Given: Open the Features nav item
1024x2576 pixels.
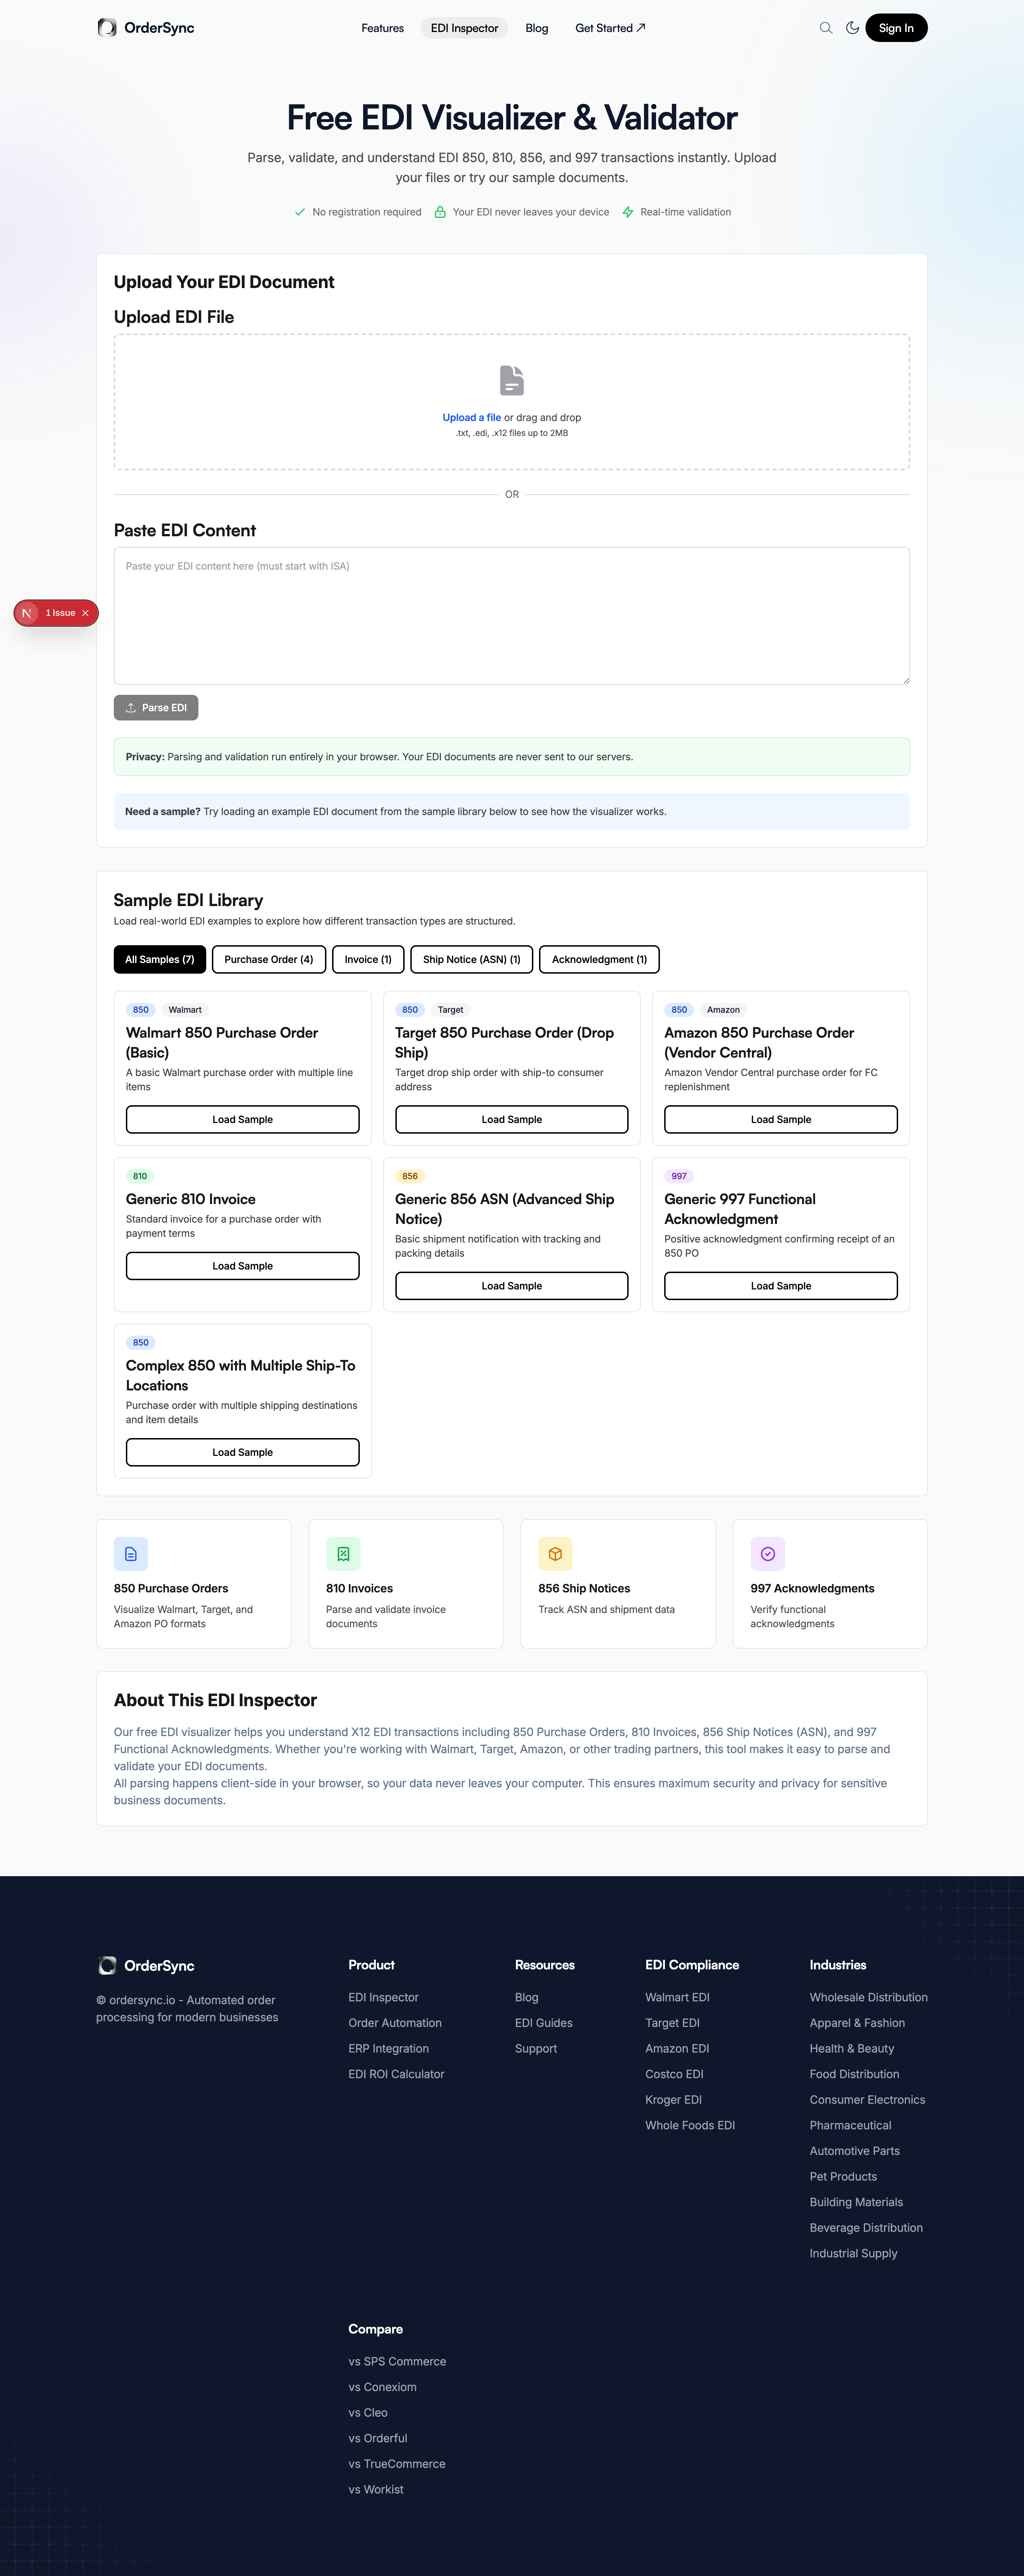Looking at the screenshot, I should click(x=383, y=28).
